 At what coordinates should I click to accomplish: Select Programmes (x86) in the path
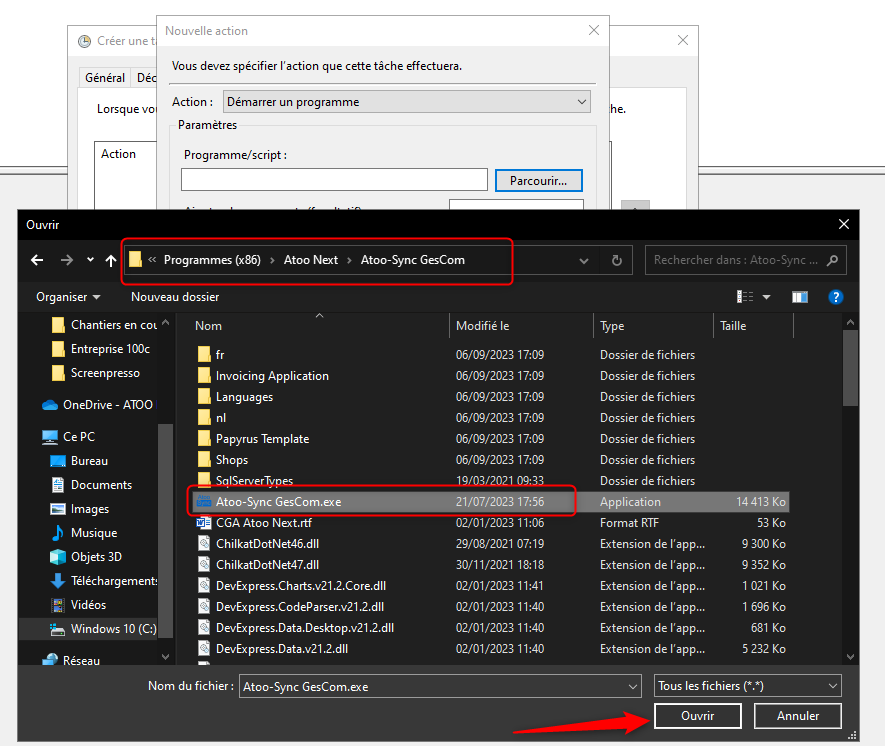tap(212, 260)
